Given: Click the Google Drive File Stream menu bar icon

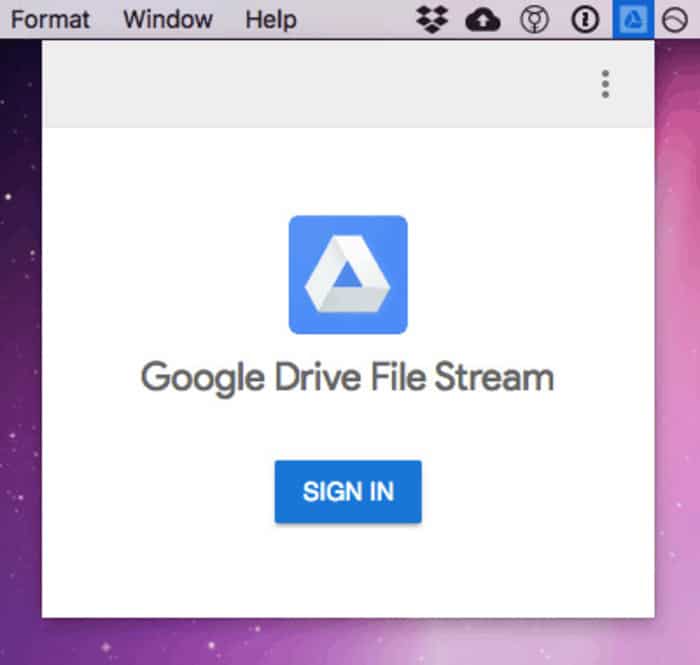Looking at the screenshot, I should (x=633, y=19).
